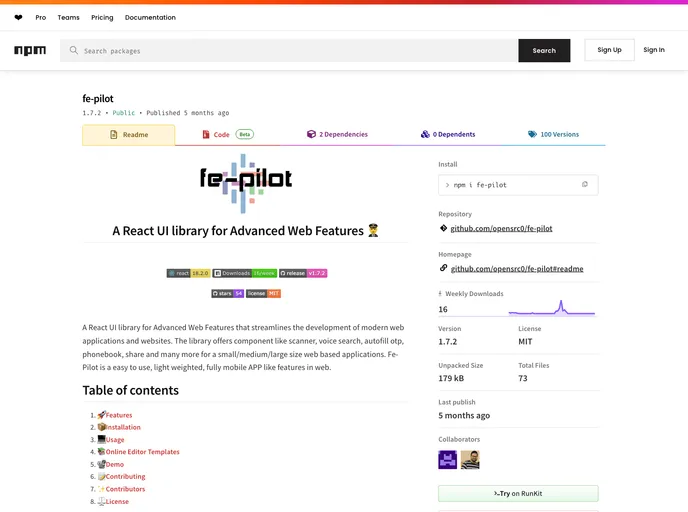Screen dimensions: 688x512
Task: Click the react 18.2.0 badge
Action: (189, 273)
